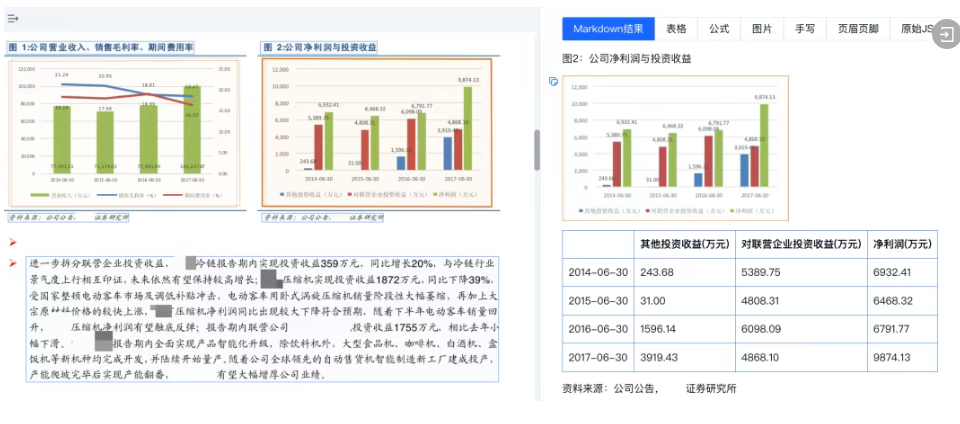Click the document's vertical scrollbar thumb
960x424 pixels.
(x=537, y=150)
